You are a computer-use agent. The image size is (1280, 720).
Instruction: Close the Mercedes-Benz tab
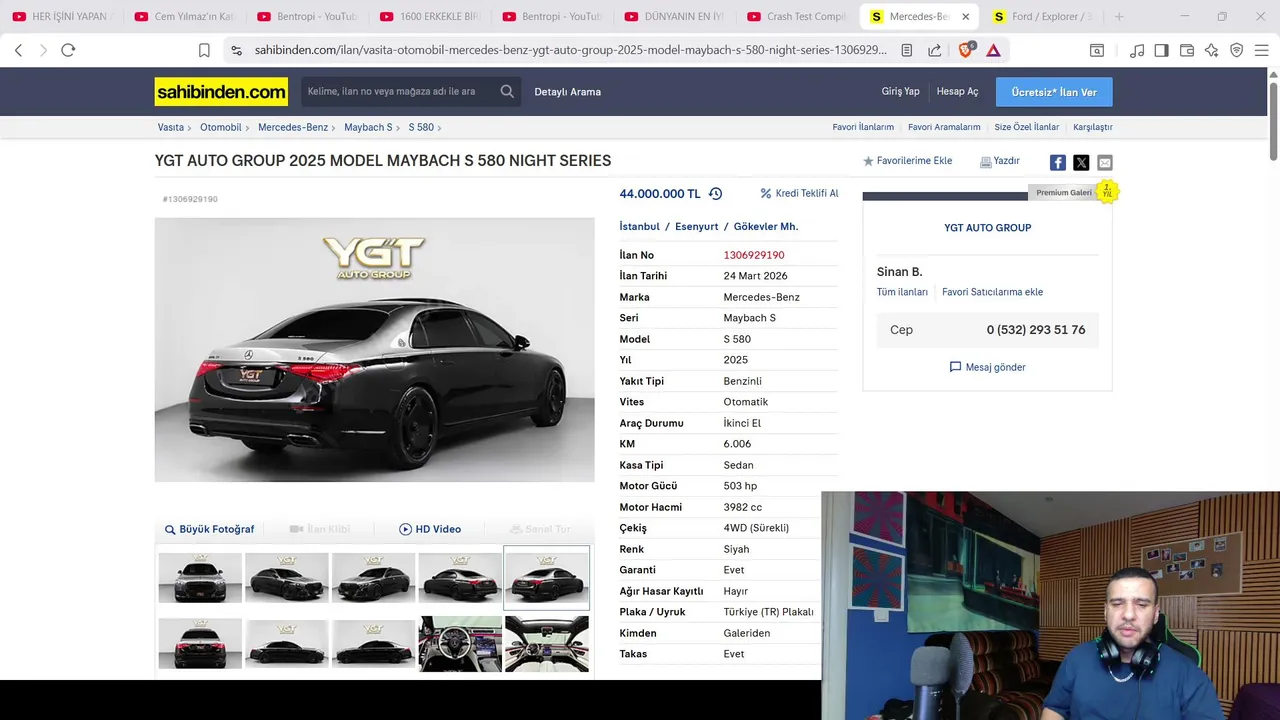[x=966, y=16]
